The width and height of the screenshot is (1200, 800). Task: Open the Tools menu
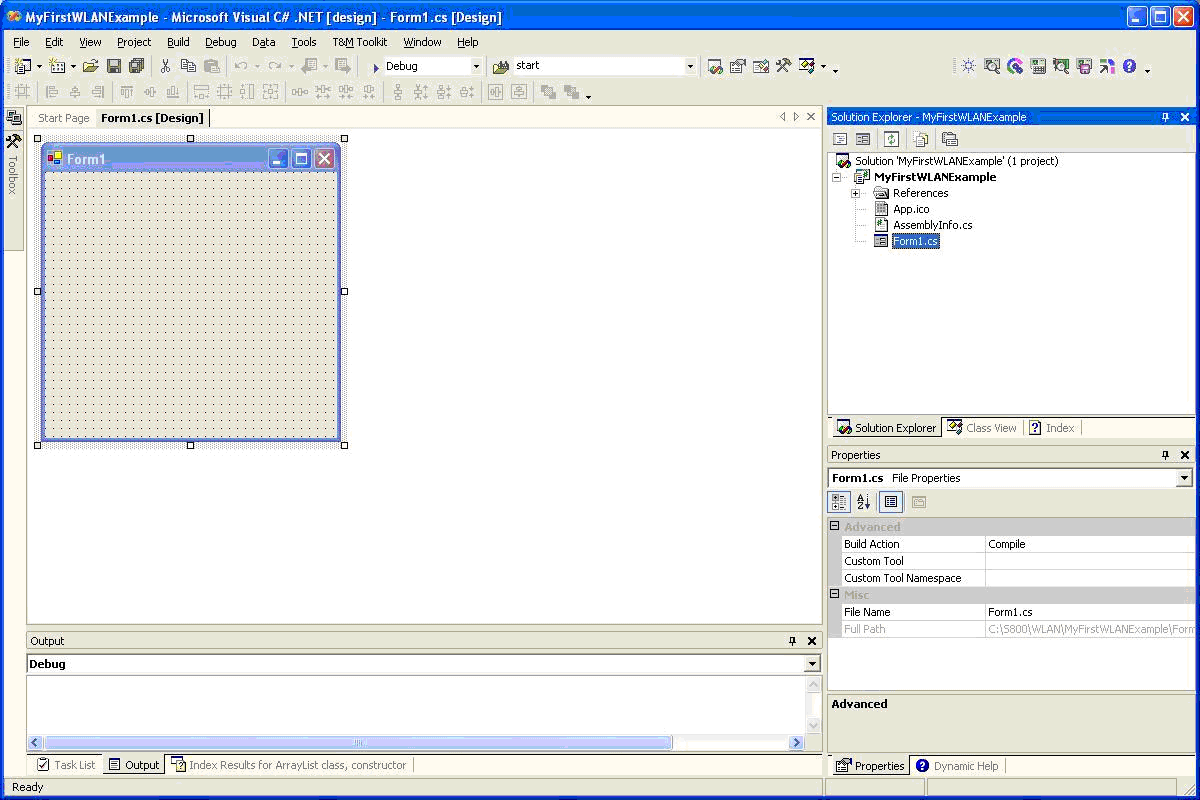[304, 42]
